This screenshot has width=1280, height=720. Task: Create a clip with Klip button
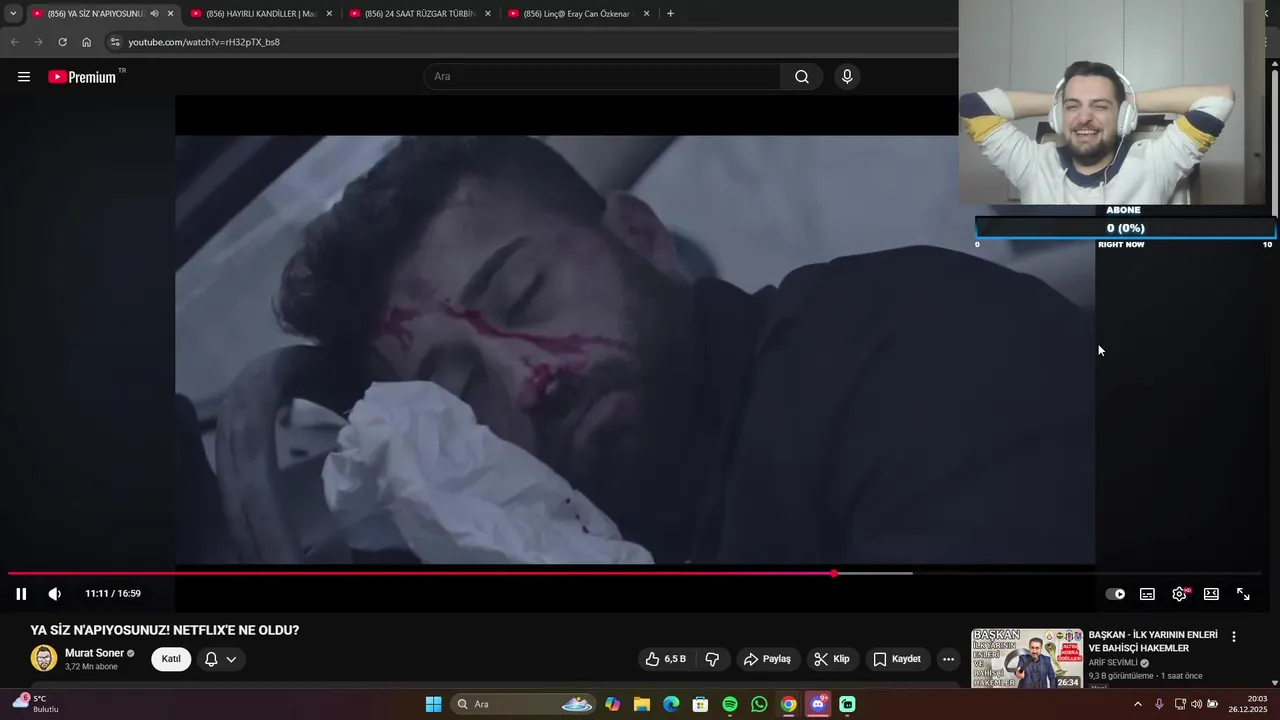coord(831,659)
